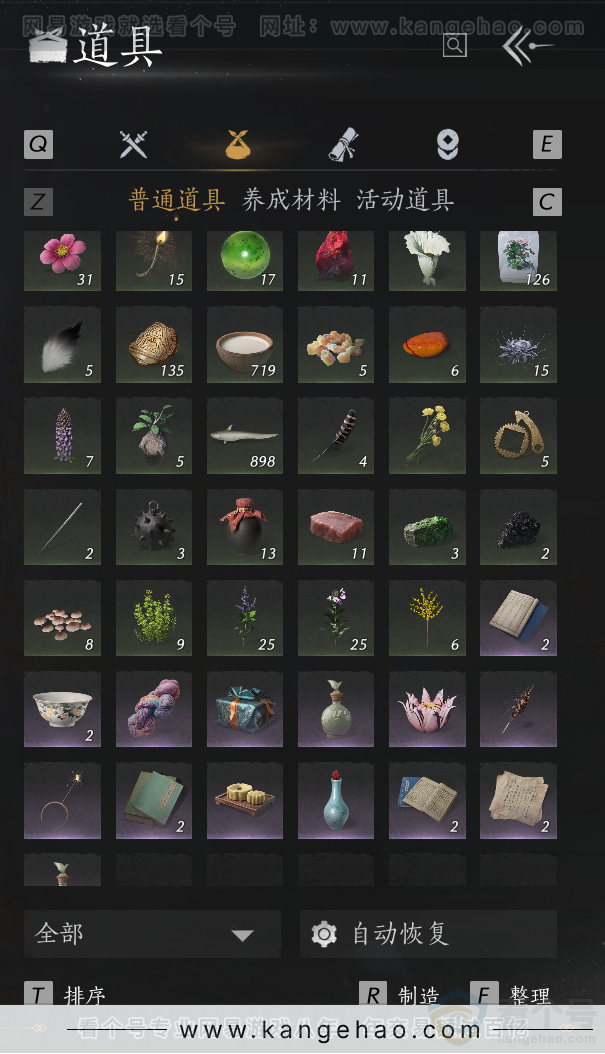Toggle the 自动恢复 setting

coord(428,934)
